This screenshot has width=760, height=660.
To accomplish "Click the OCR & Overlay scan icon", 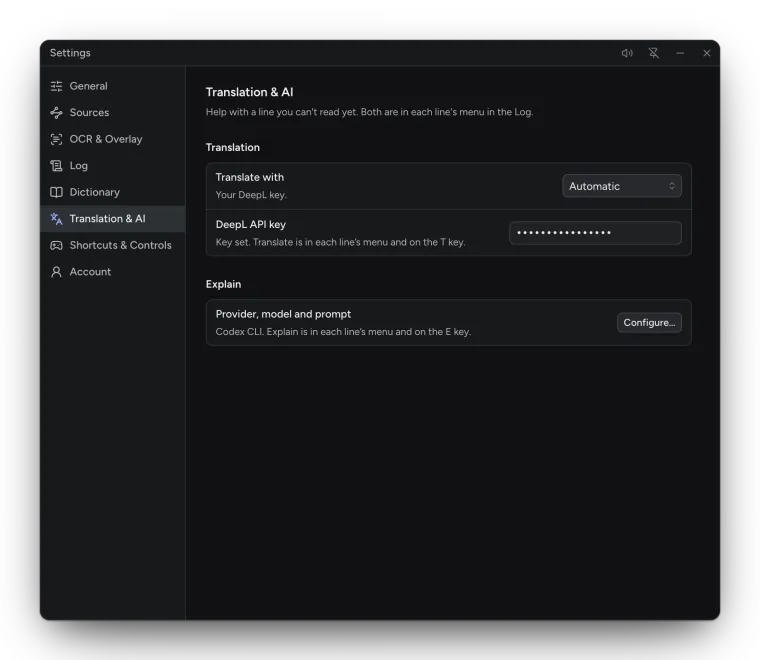I will pyautogui.click(x=56, y=140).
